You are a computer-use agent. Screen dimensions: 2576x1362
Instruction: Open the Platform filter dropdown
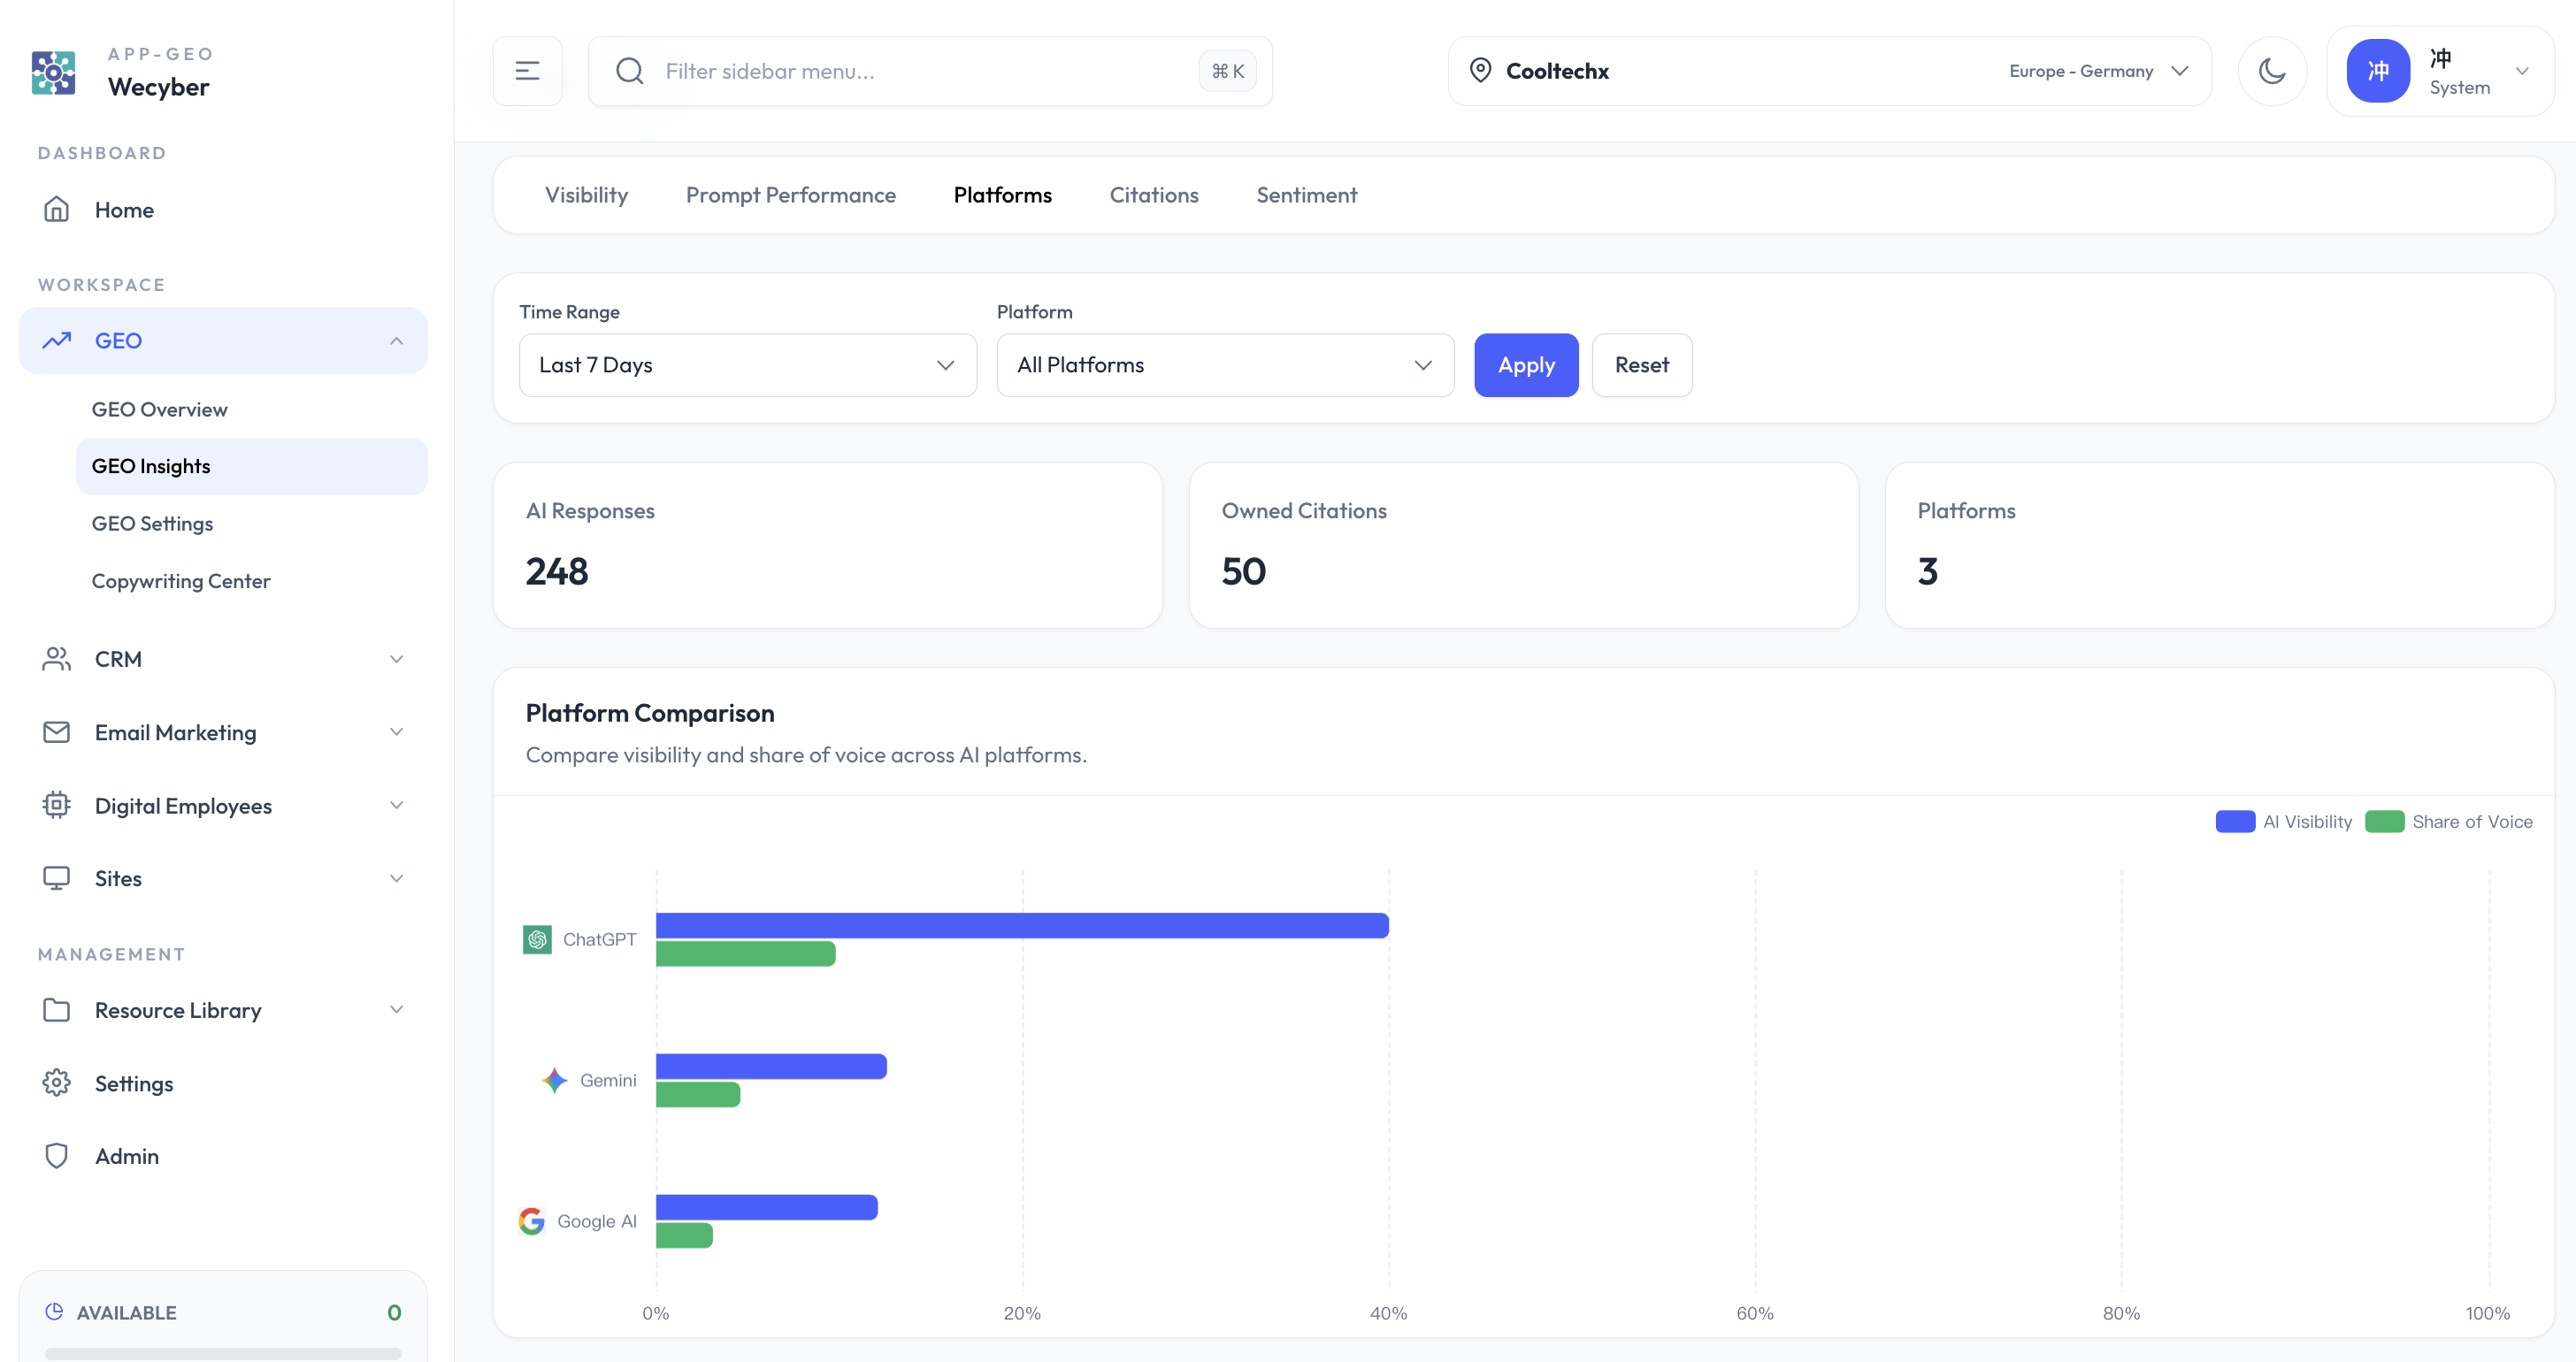(x=1225, y=365)
